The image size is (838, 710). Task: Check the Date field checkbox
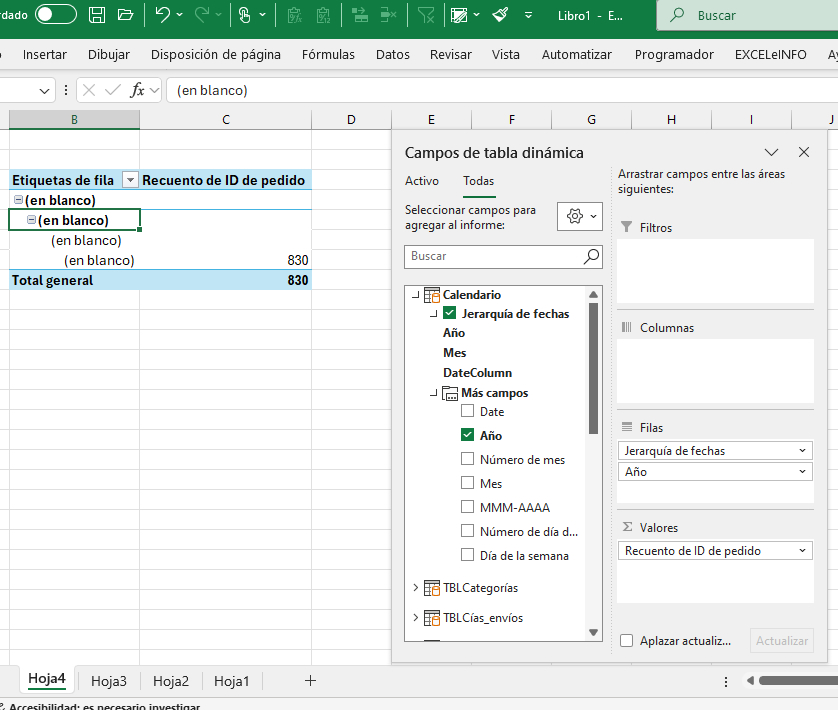(x=468, y=411)
